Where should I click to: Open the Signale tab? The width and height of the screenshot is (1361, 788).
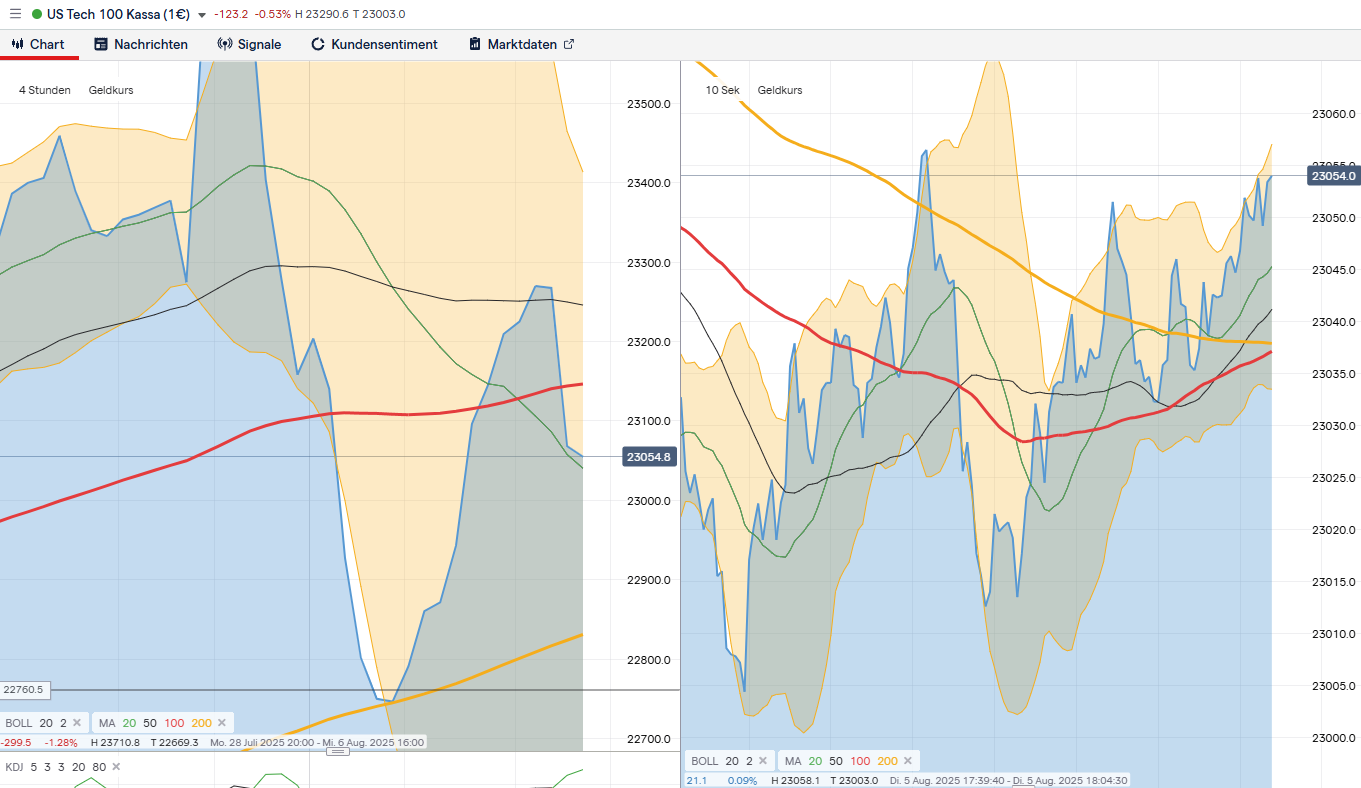tap(250, 44)
